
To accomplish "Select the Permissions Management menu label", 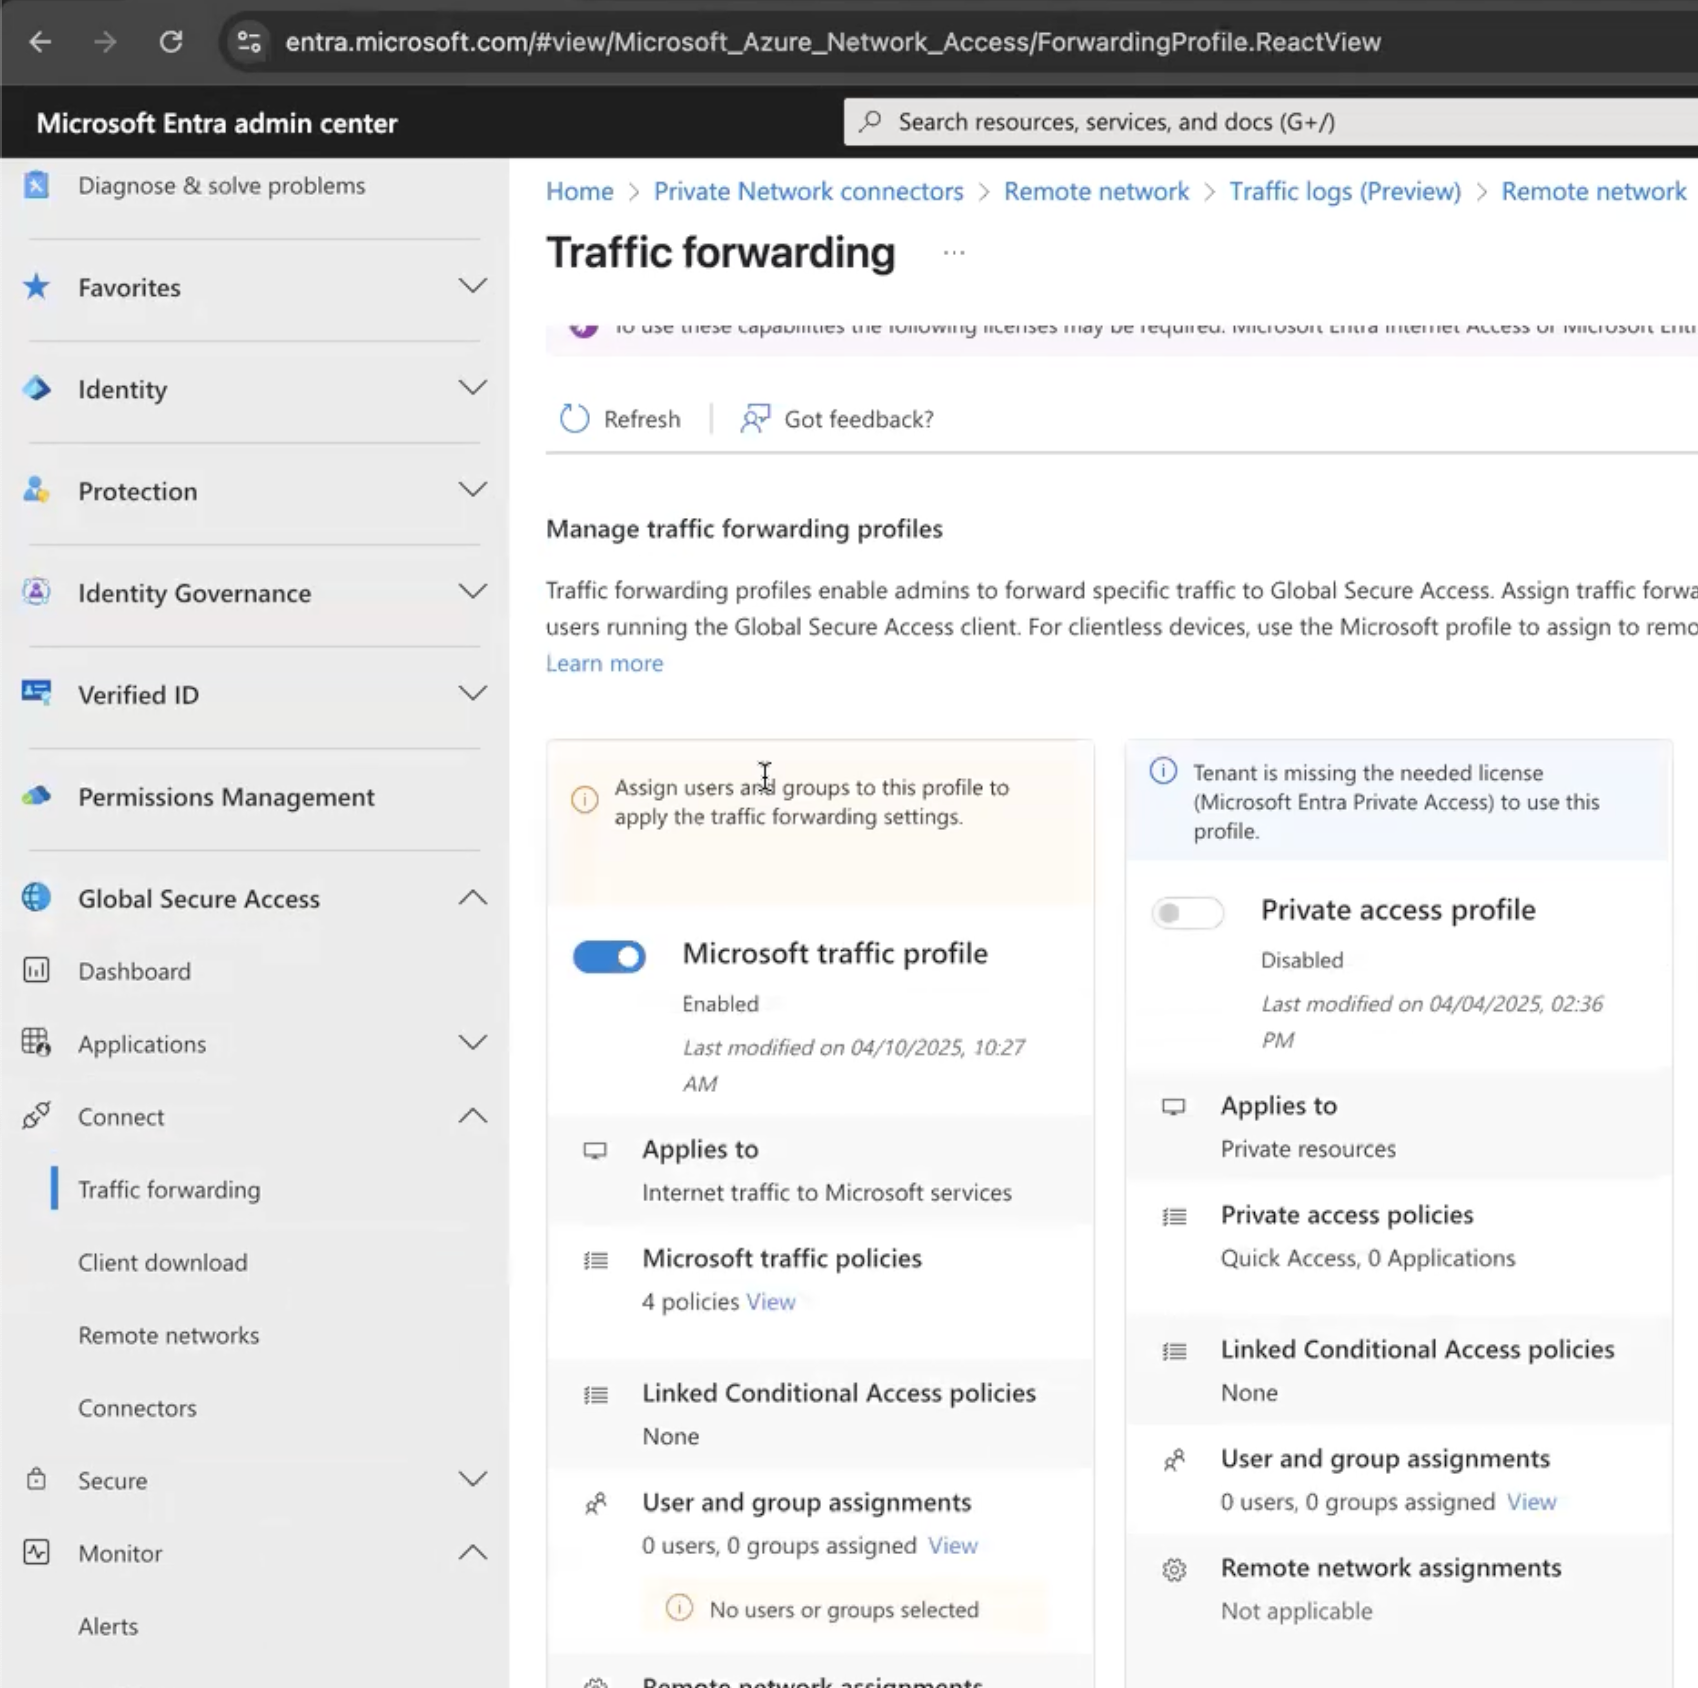I will (x=227, y=797).
